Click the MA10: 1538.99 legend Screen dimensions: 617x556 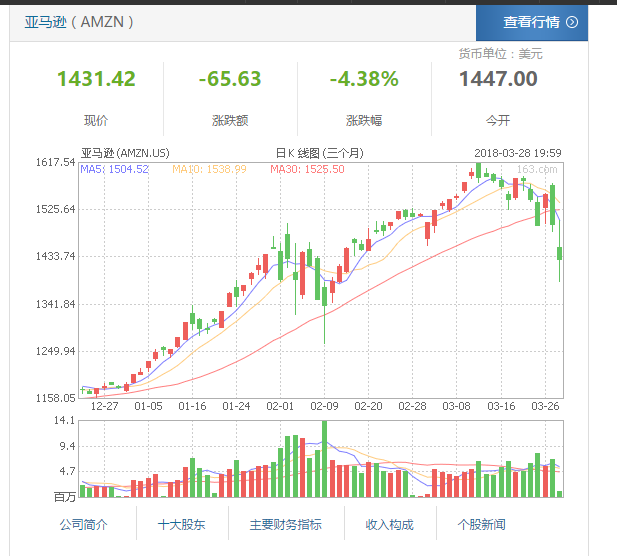coord(209,169)
